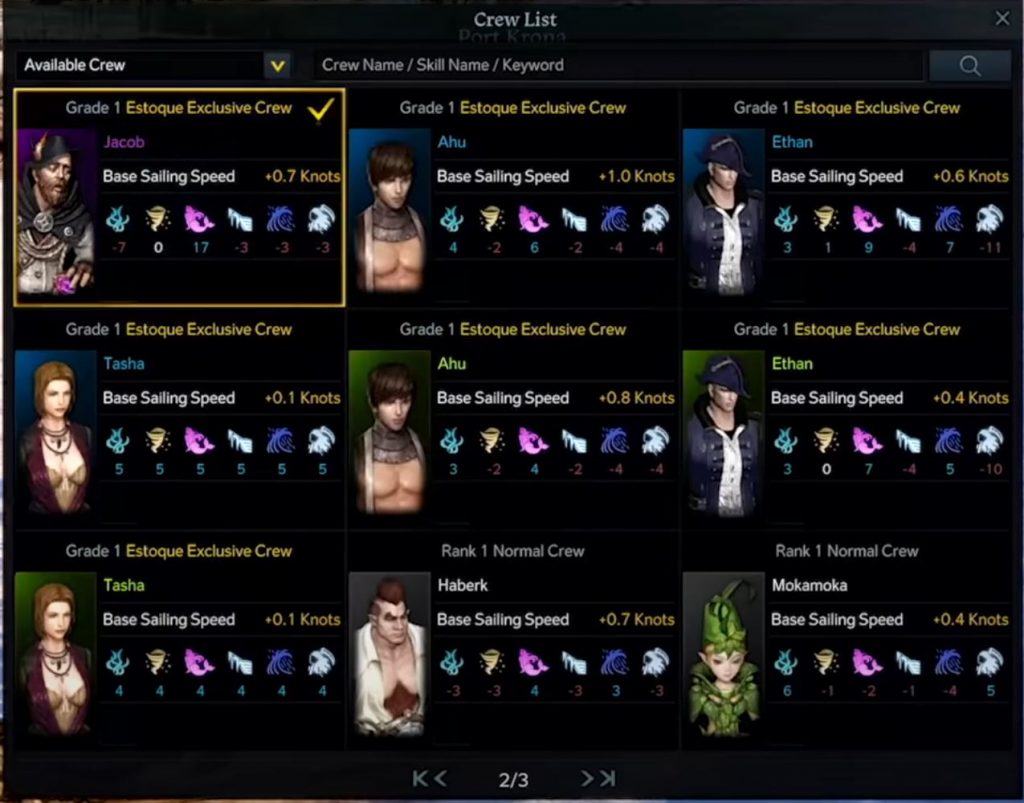Jump to the first crew page
This screenshot has width=1024, height=803.
pos(420,778)
